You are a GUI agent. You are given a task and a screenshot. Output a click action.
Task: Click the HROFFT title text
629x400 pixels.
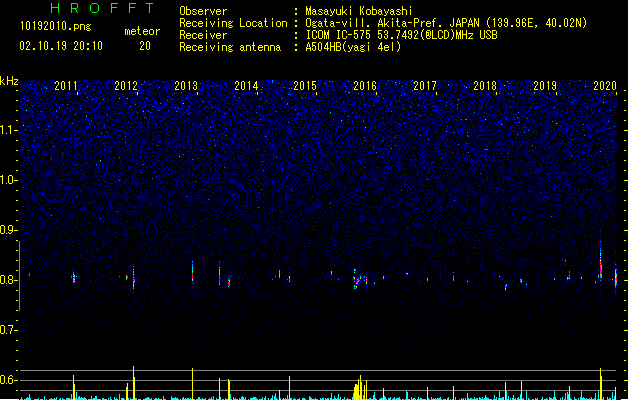(x=103, y=8)
